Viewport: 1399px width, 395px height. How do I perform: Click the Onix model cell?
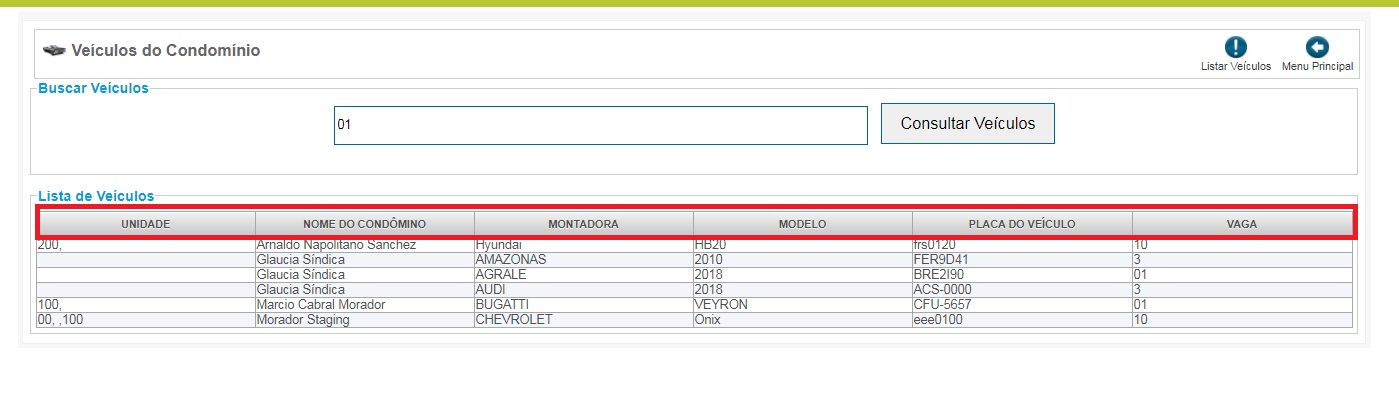(x=802, y=319)
